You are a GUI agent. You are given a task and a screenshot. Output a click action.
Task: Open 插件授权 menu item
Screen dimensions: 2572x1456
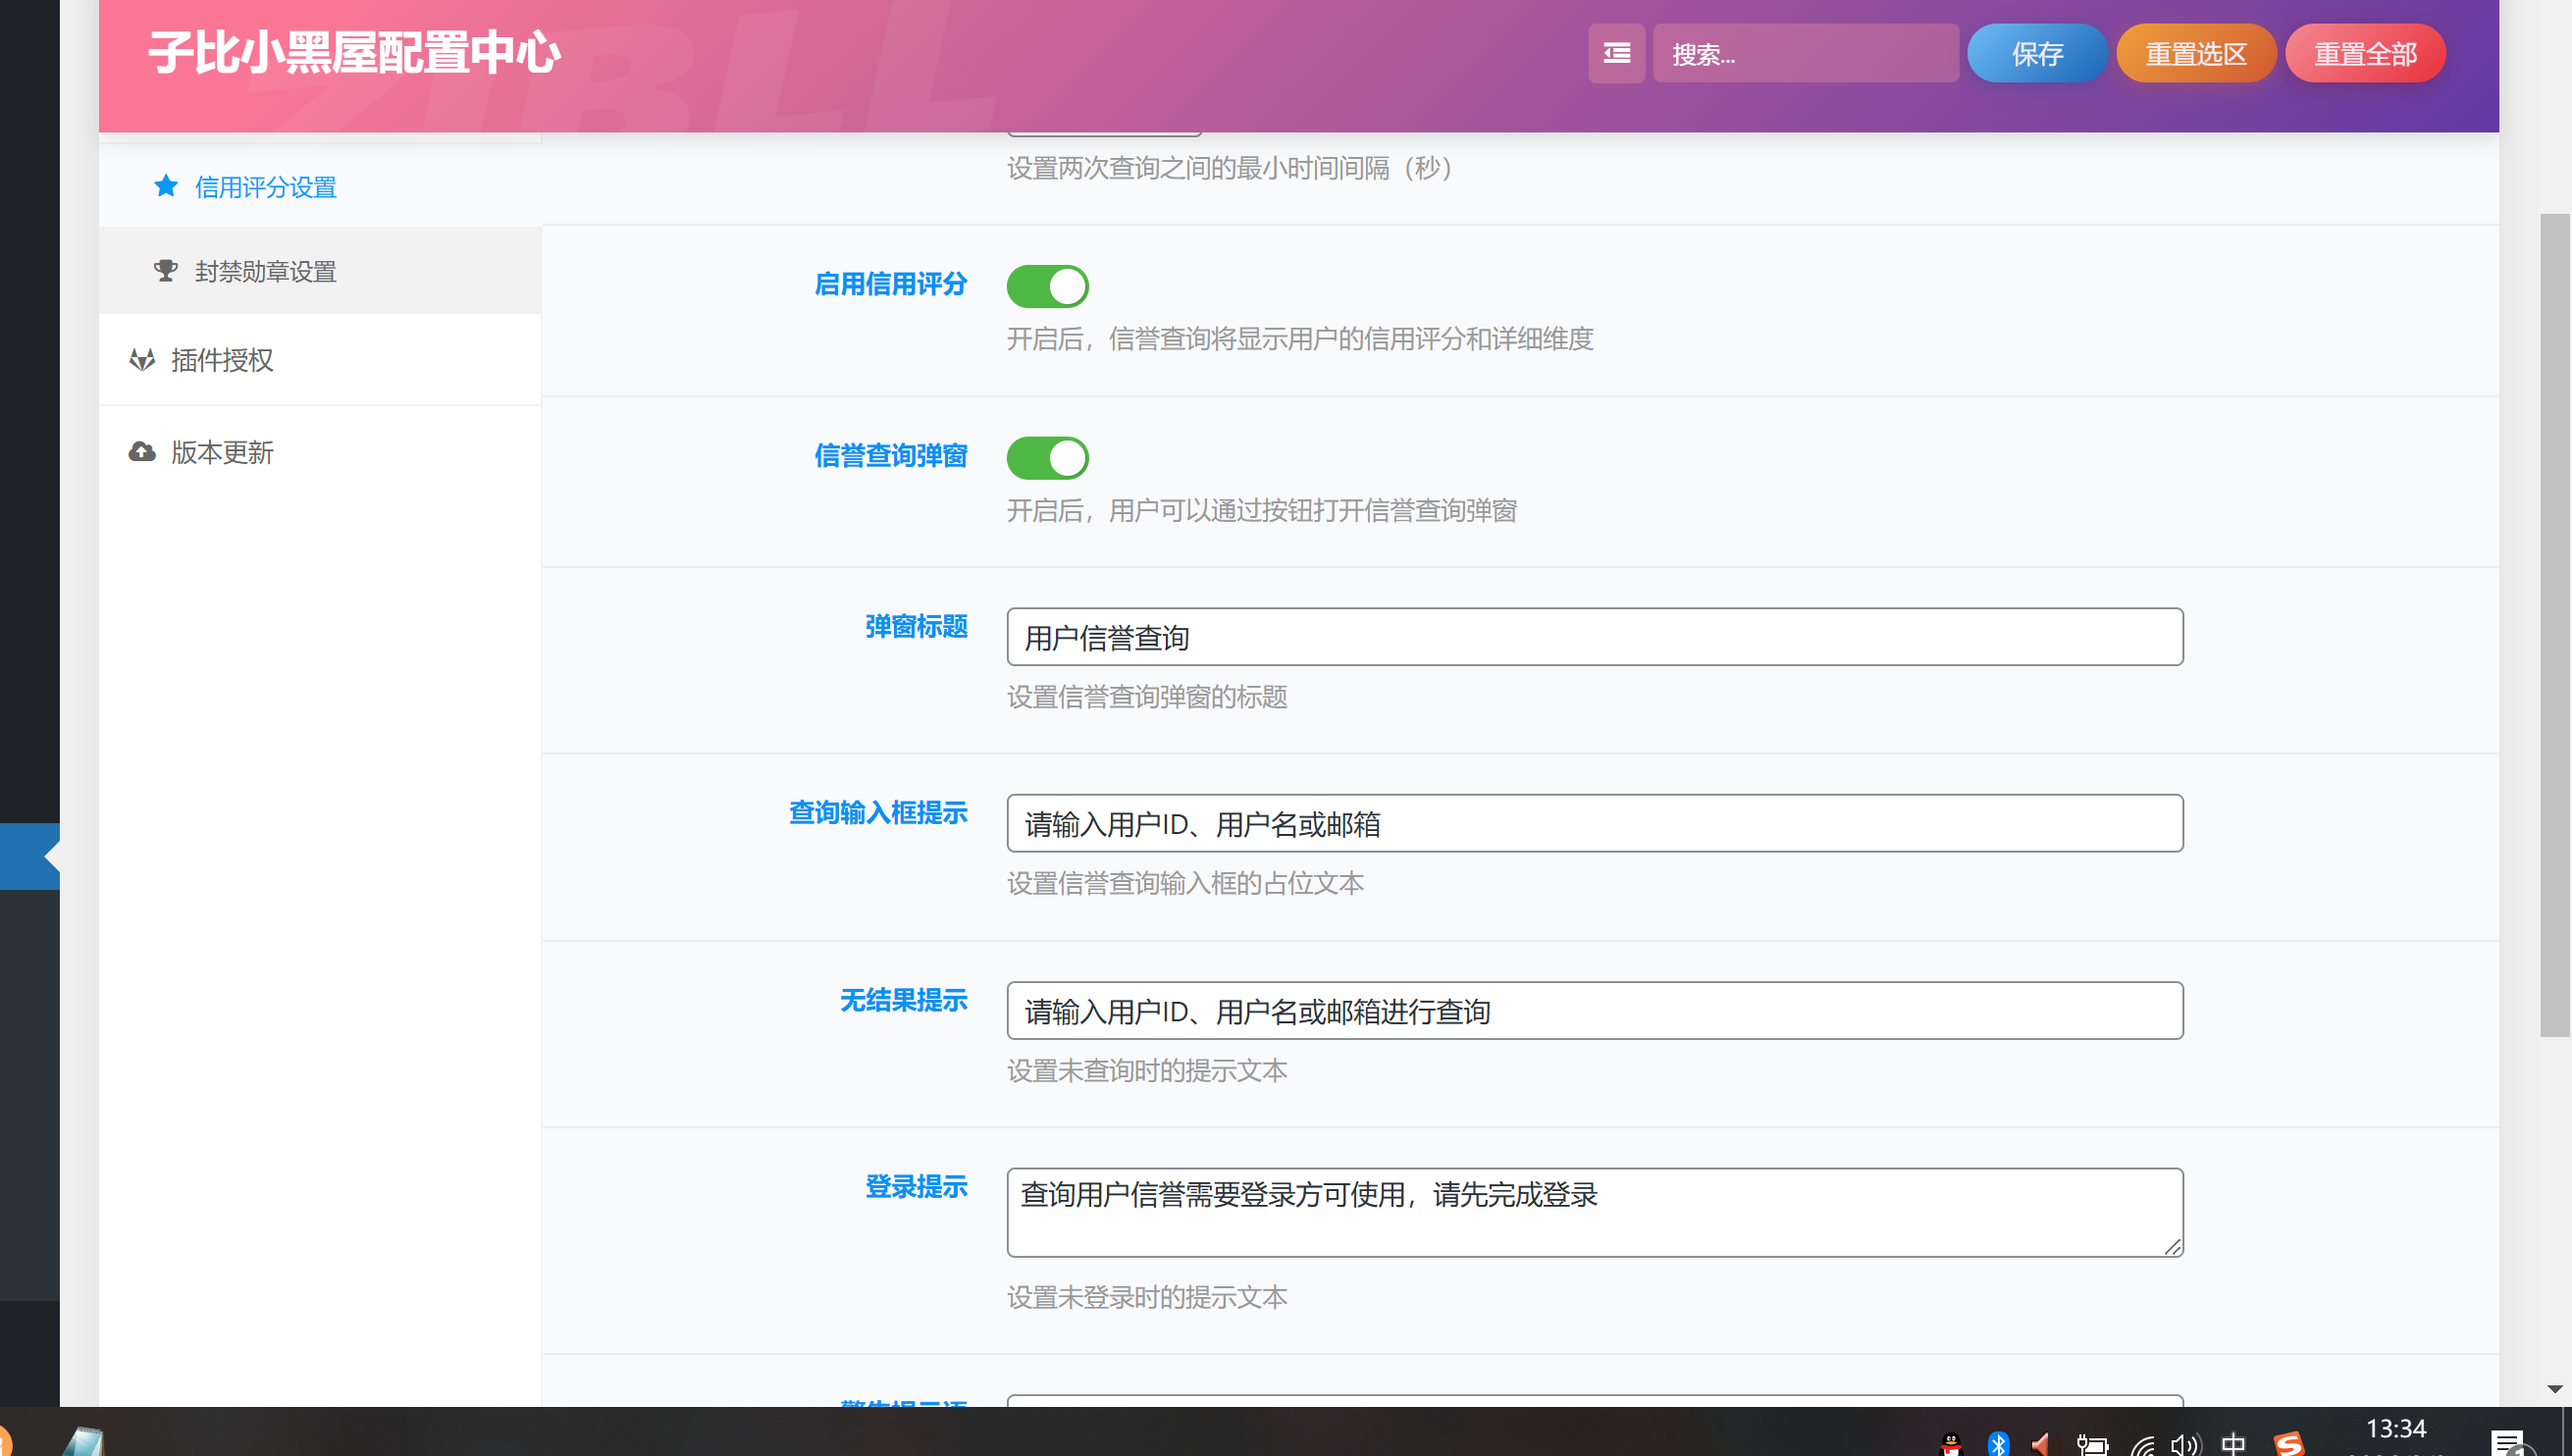click(x=320, y=359)
